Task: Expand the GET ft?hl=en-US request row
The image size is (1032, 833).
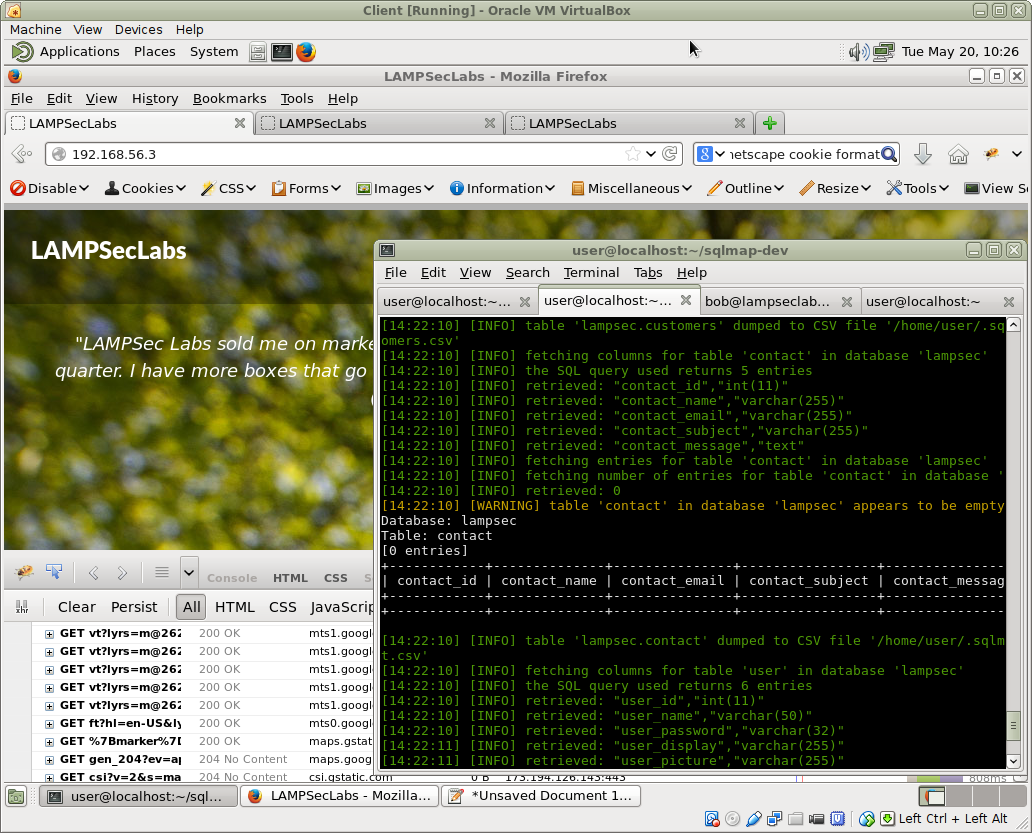Action: coord(49,724)
